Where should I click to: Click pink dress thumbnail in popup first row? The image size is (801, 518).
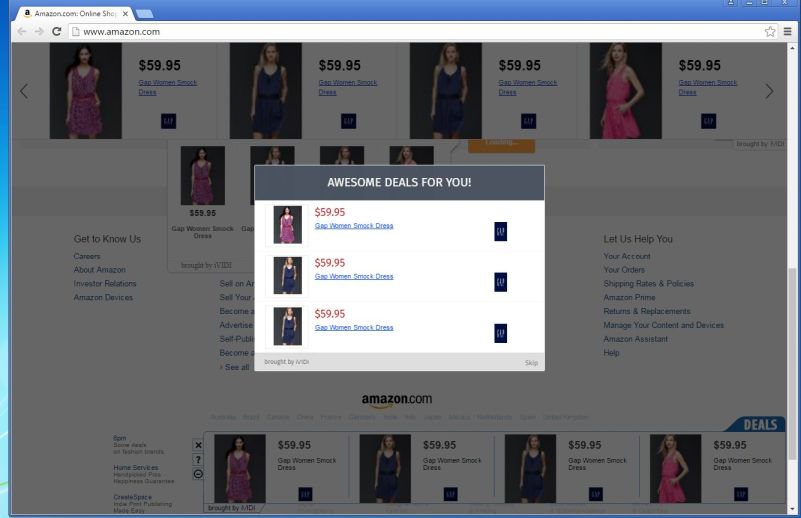(288, 225)
